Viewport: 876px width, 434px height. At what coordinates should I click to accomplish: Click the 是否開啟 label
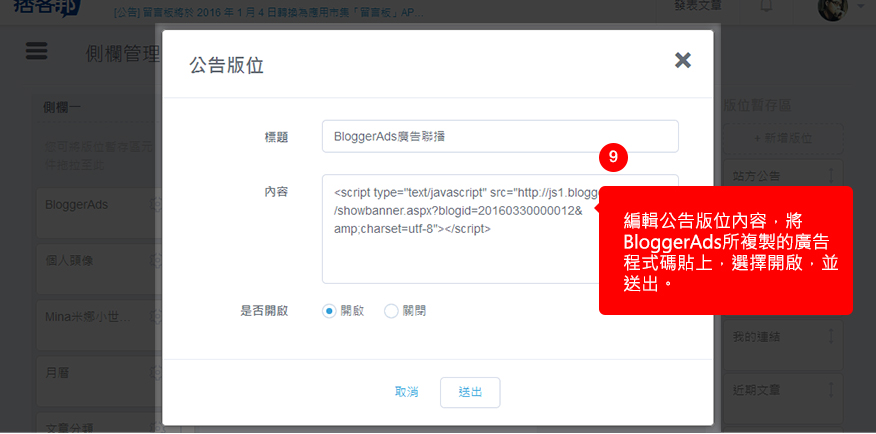[264, 311]
